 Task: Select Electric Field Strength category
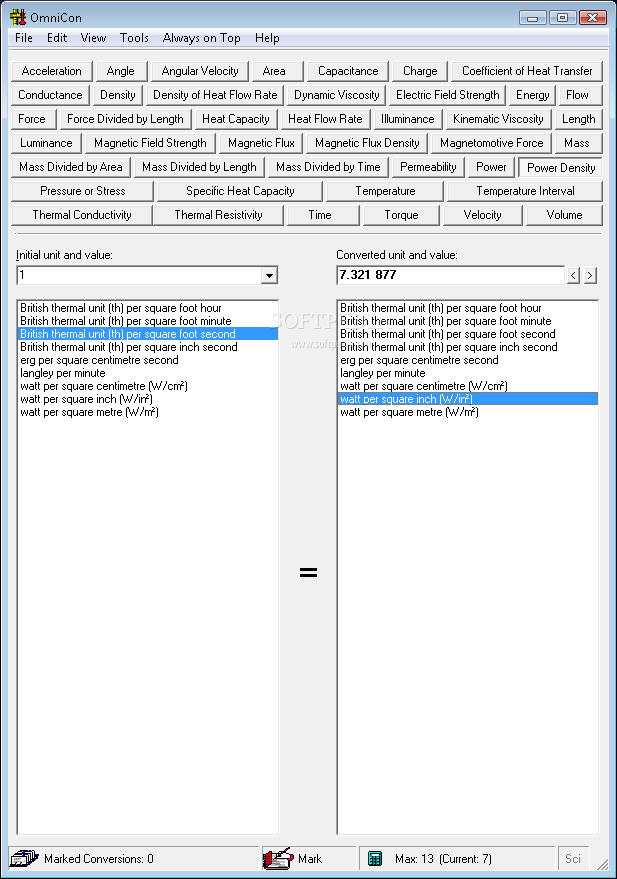448,95
